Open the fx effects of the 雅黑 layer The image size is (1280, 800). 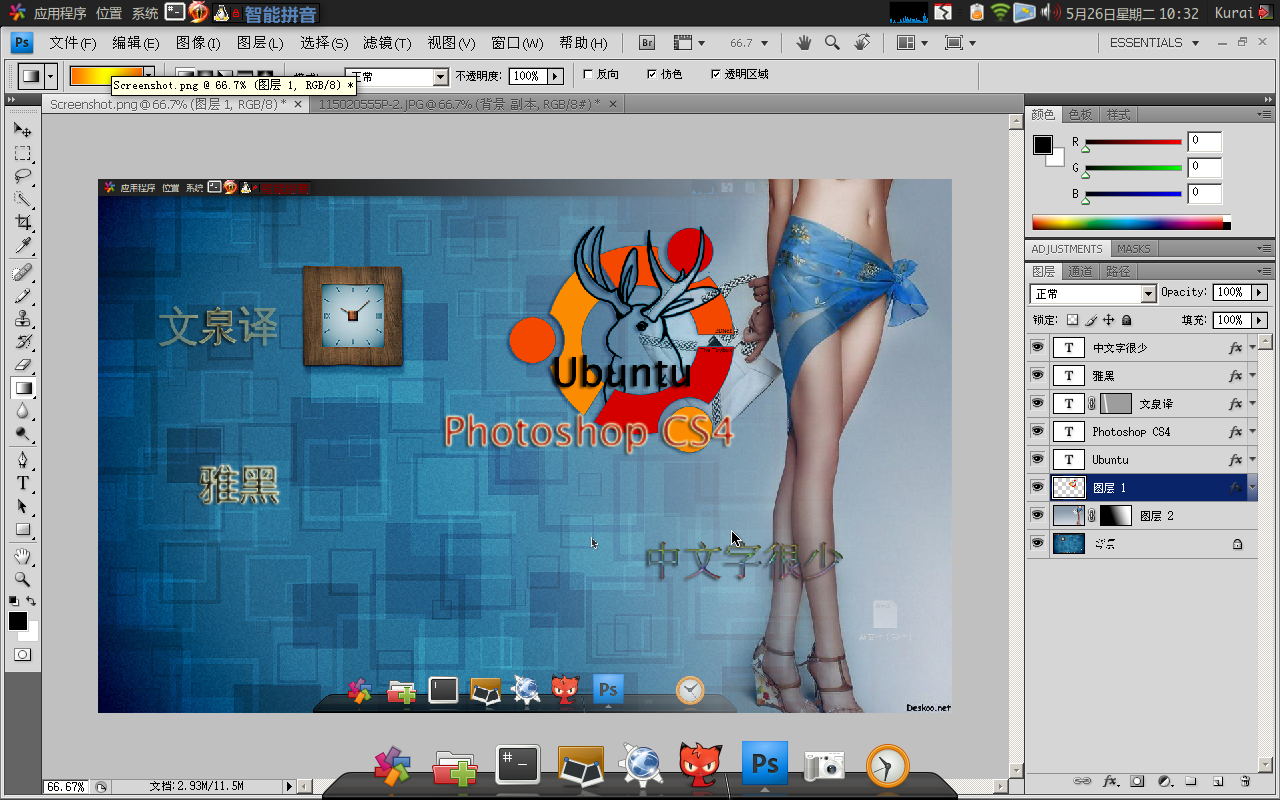[1236, 376]
